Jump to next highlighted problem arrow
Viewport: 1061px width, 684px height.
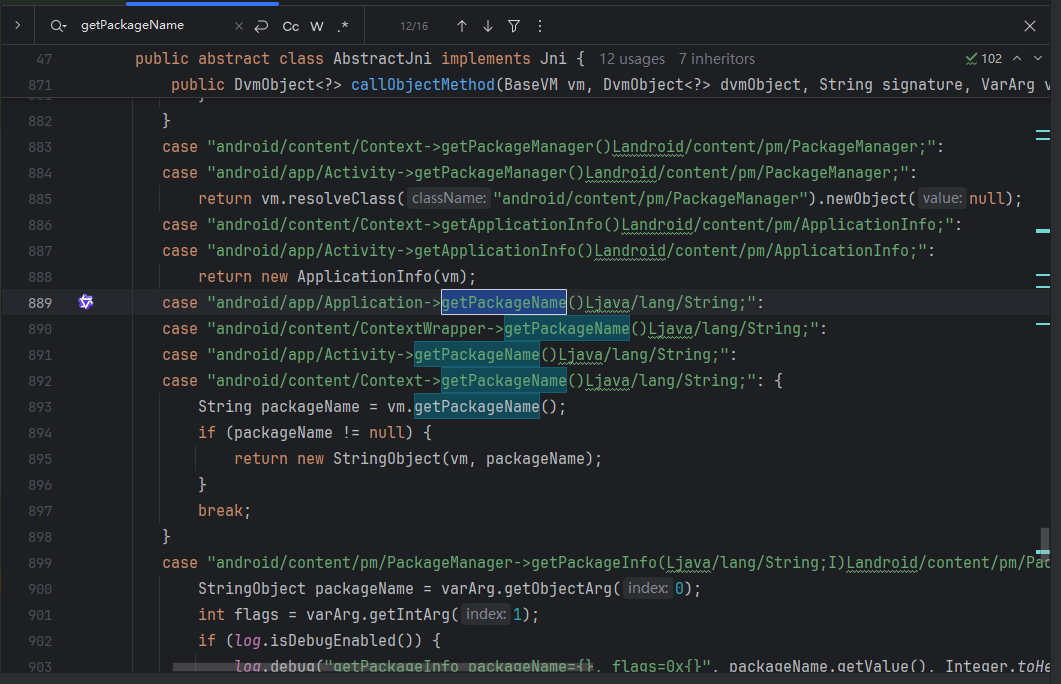pos(1040,59)
